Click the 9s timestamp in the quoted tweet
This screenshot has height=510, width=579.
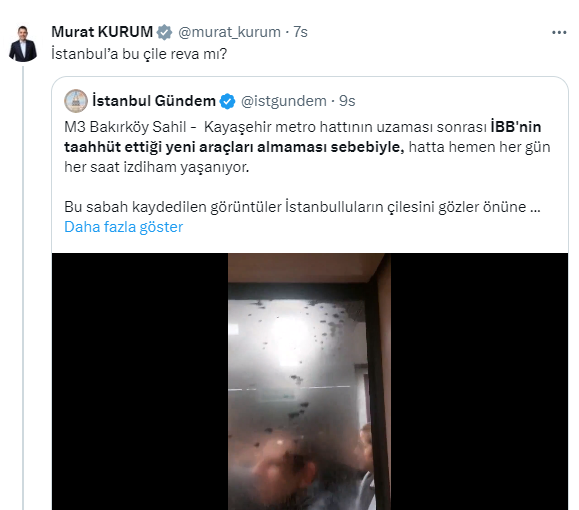click(x=347, y=101)
